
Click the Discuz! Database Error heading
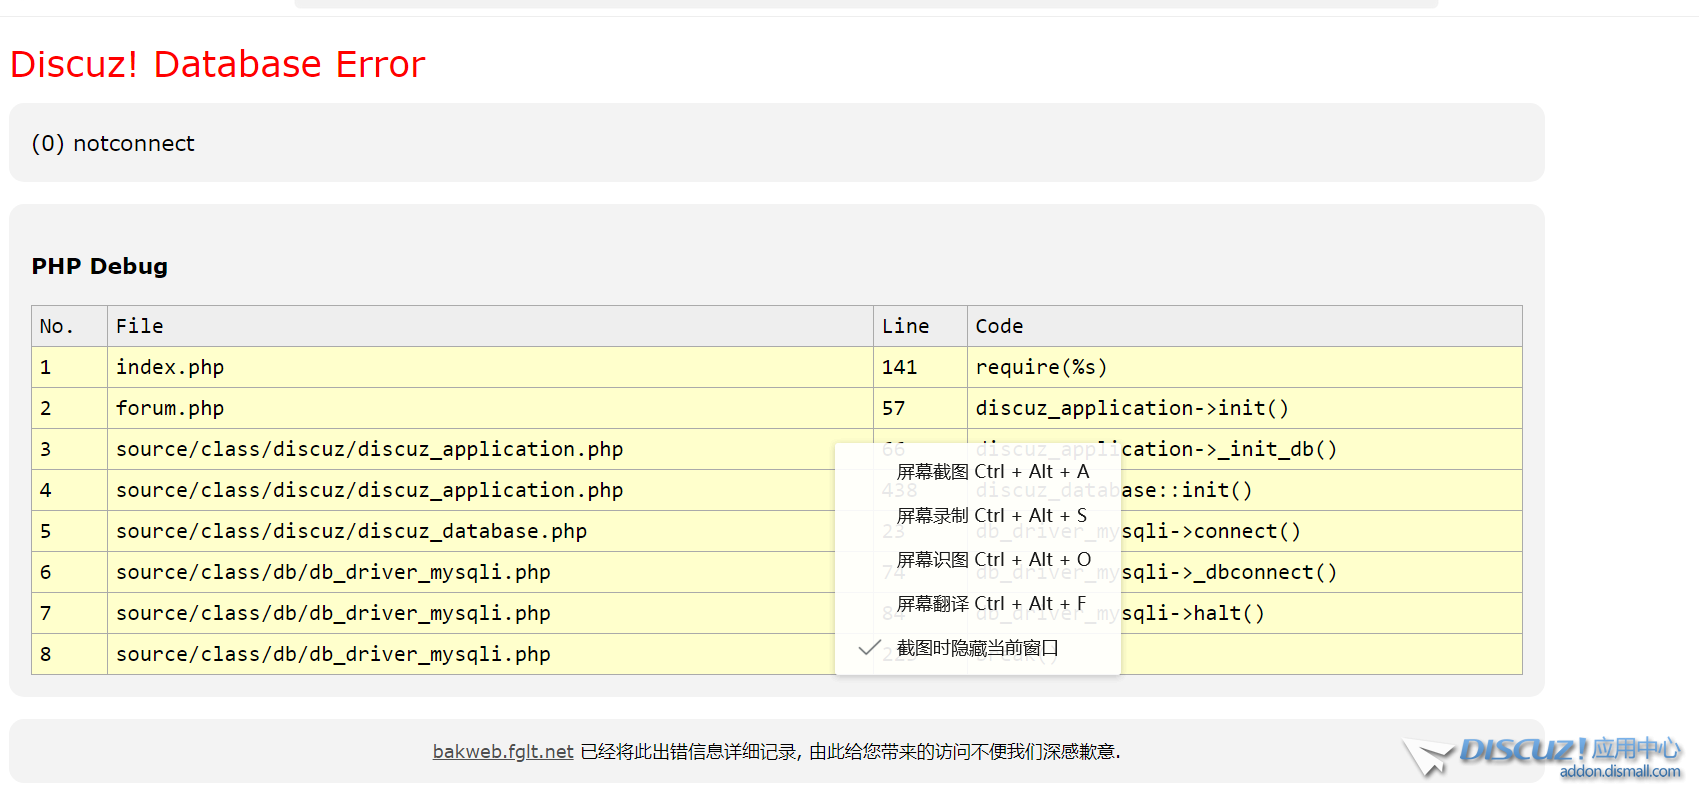pyautogui.click(x=217, y=65)
